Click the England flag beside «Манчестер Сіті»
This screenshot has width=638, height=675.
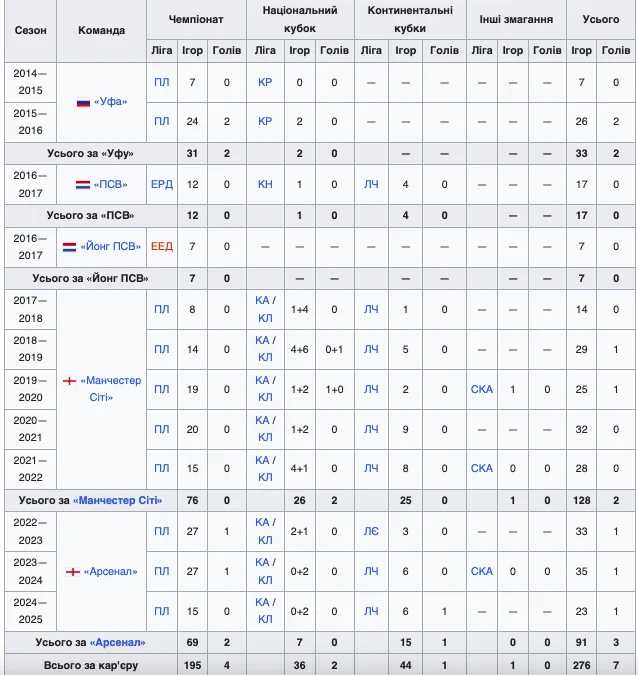coord(70,381)
